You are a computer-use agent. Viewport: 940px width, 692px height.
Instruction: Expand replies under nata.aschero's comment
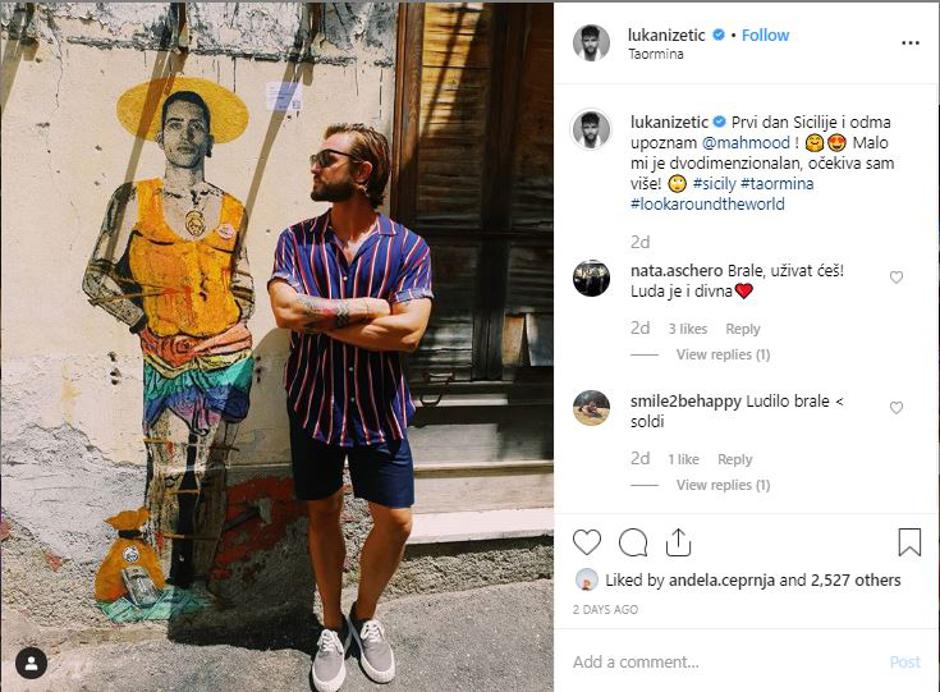(723, 354)
